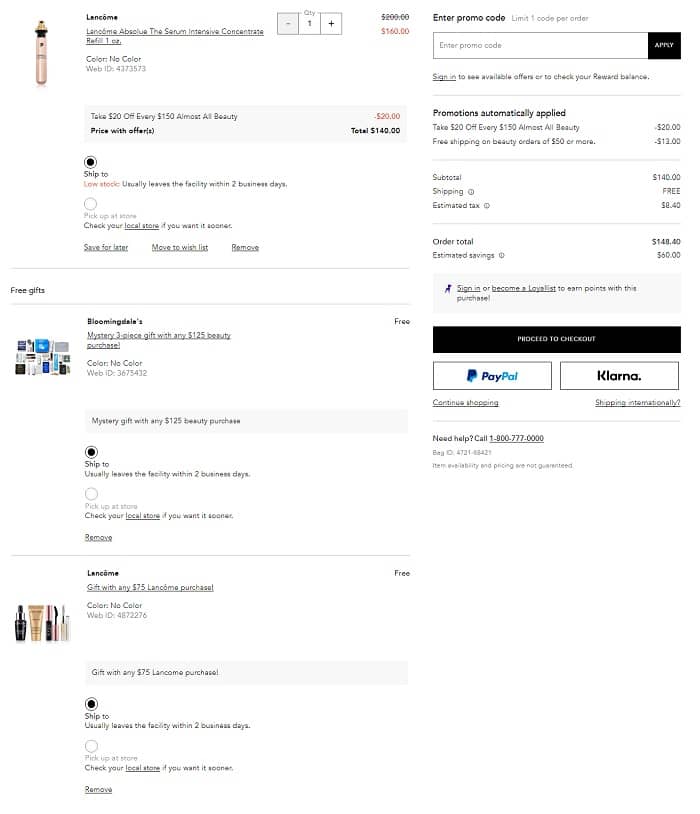The height and width of the screenshot is (814, 700).
Task: Click the Estimated tax info icon
Action: click(x=487, y=205)
